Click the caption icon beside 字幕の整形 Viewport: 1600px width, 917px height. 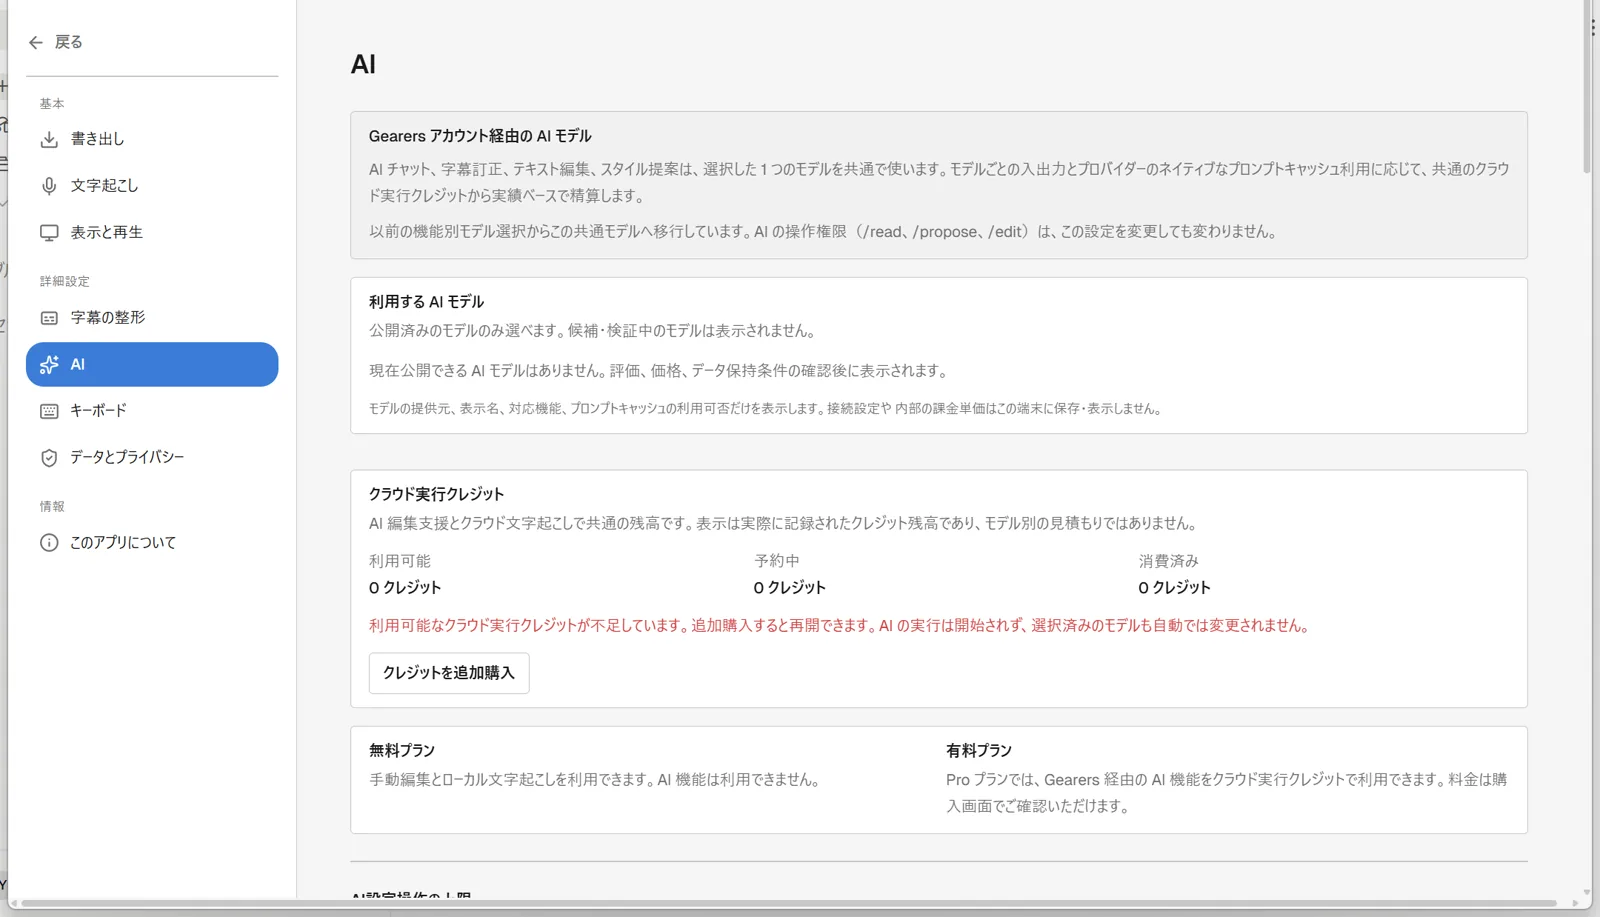tap(49, 318)
